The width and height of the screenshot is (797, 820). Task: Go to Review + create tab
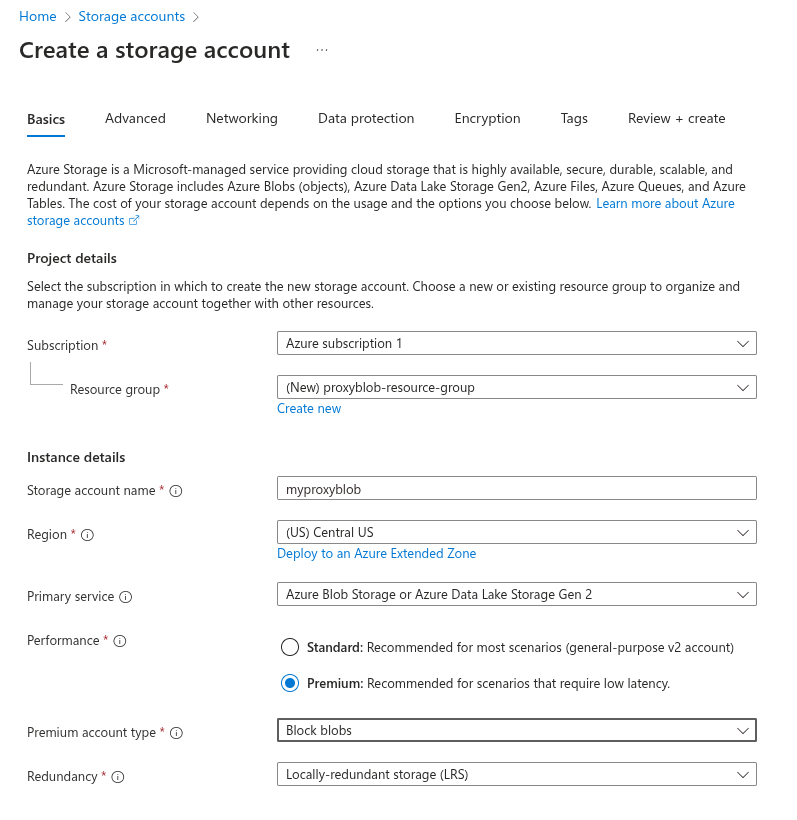pos(676,118)
